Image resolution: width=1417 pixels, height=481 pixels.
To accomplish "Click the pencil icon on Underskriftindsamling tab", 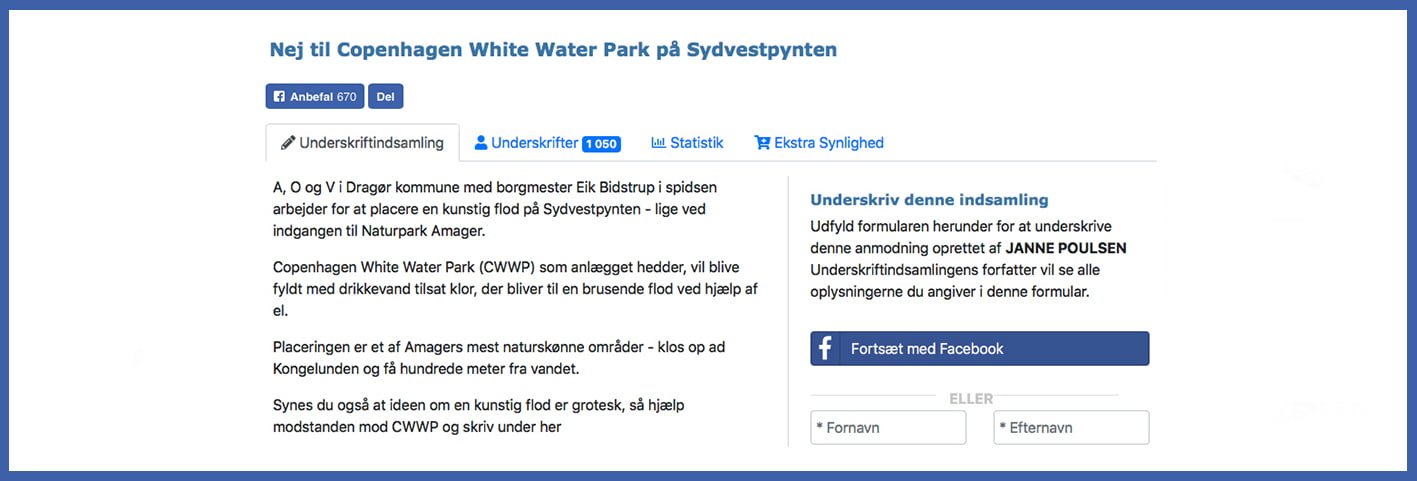I will click(x=288, y=142).
